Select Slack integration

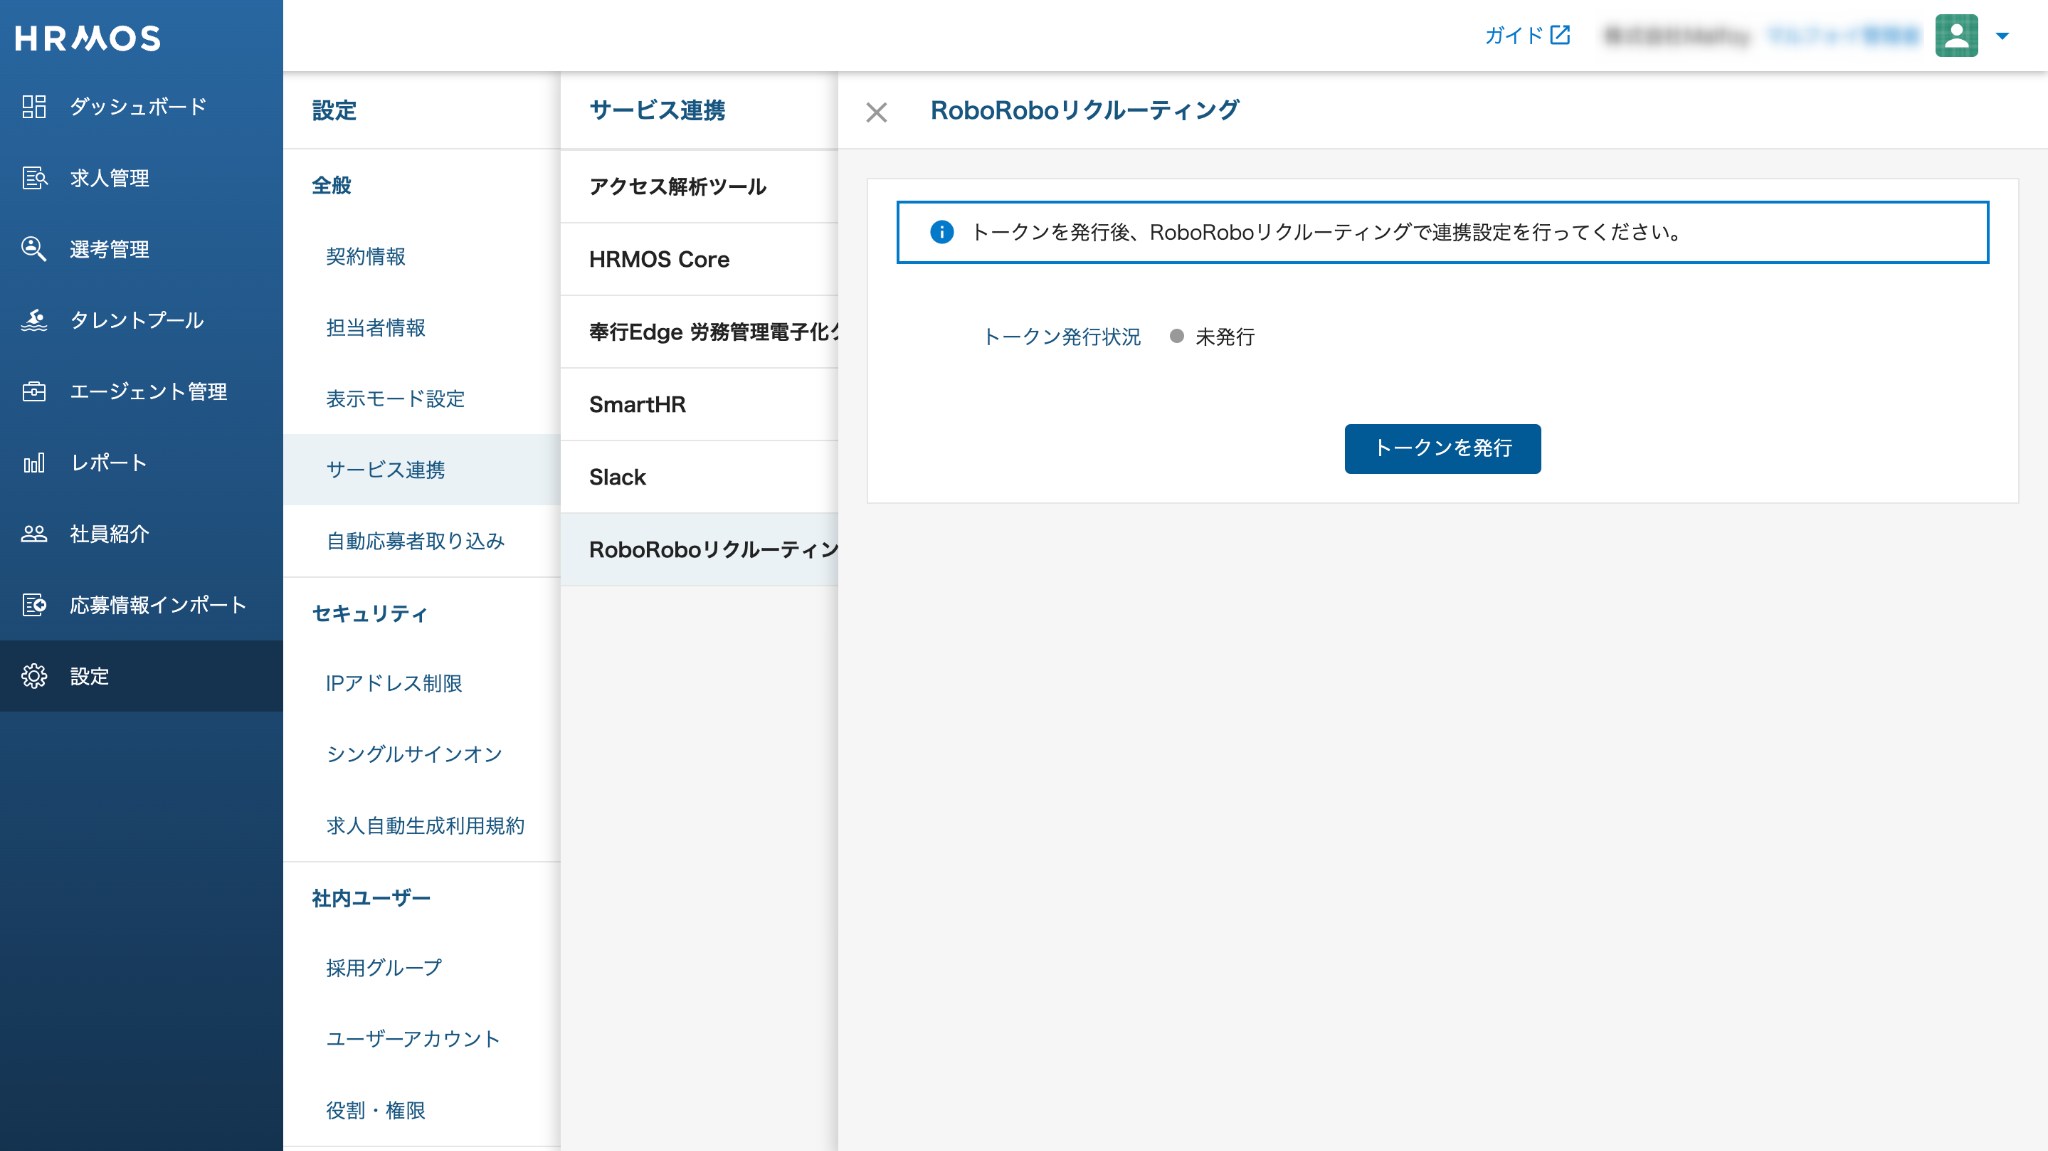pos(699,477)
